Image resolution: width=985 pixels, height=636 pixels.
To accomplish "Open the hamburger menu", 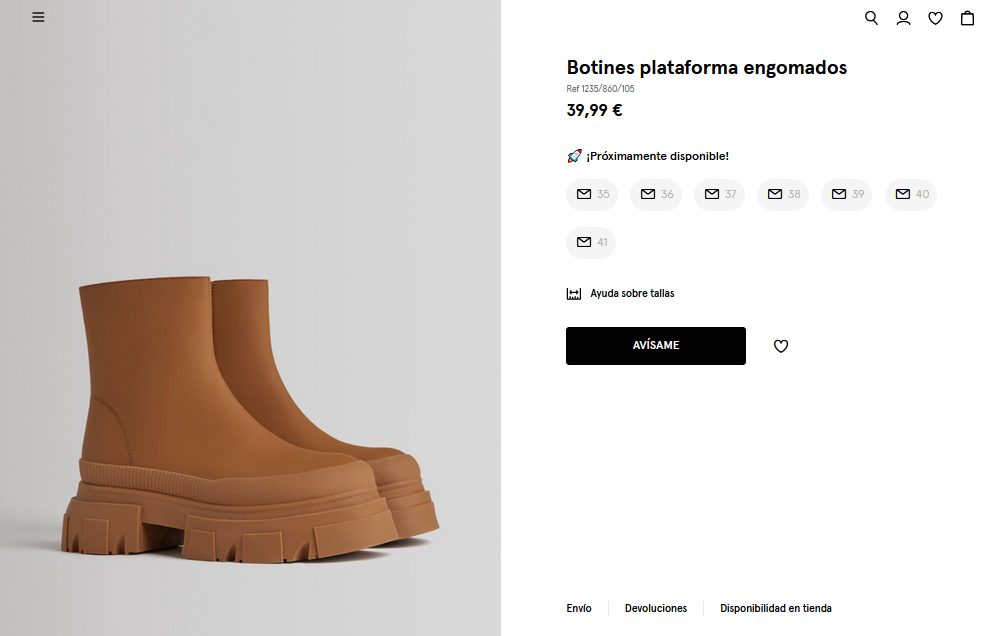I will 38,17.
